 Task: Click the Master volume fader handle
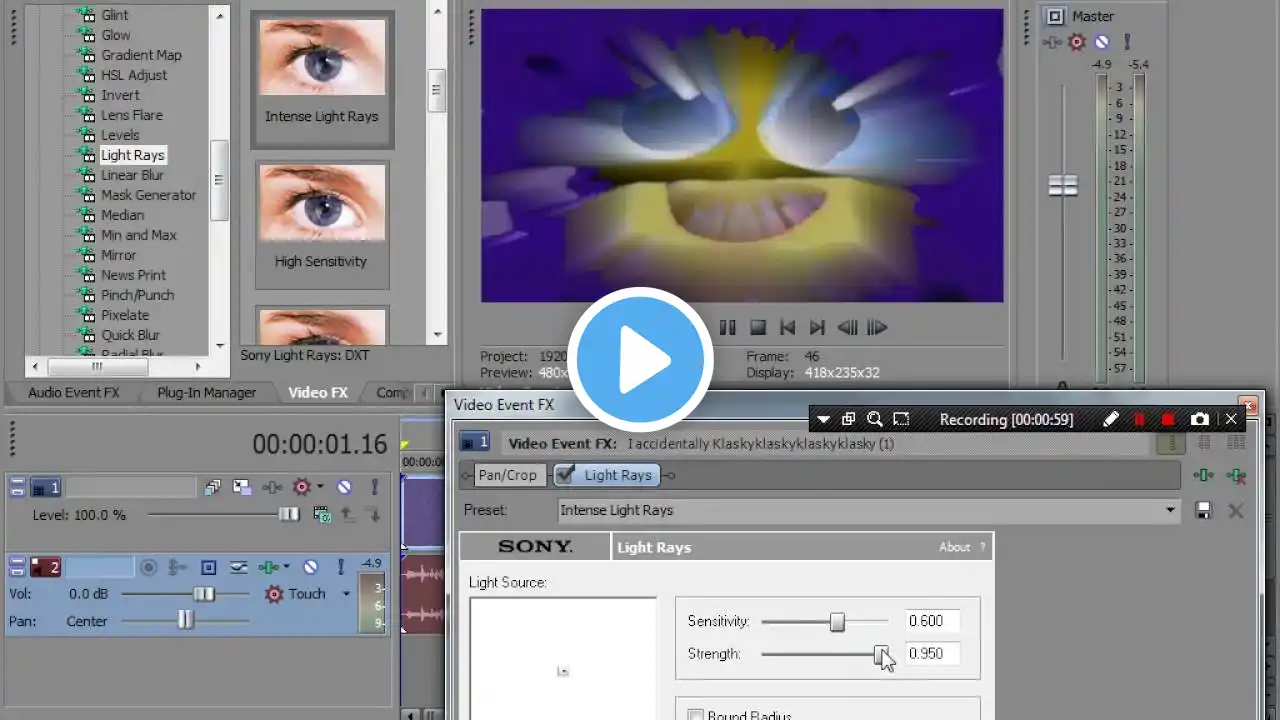click(1063, 185)
